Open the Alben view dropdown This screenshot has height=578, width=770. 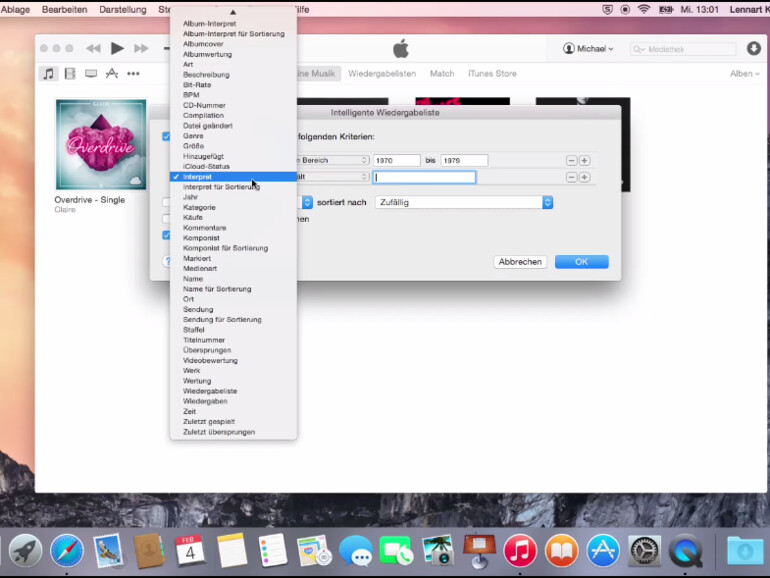click(744, 74)
